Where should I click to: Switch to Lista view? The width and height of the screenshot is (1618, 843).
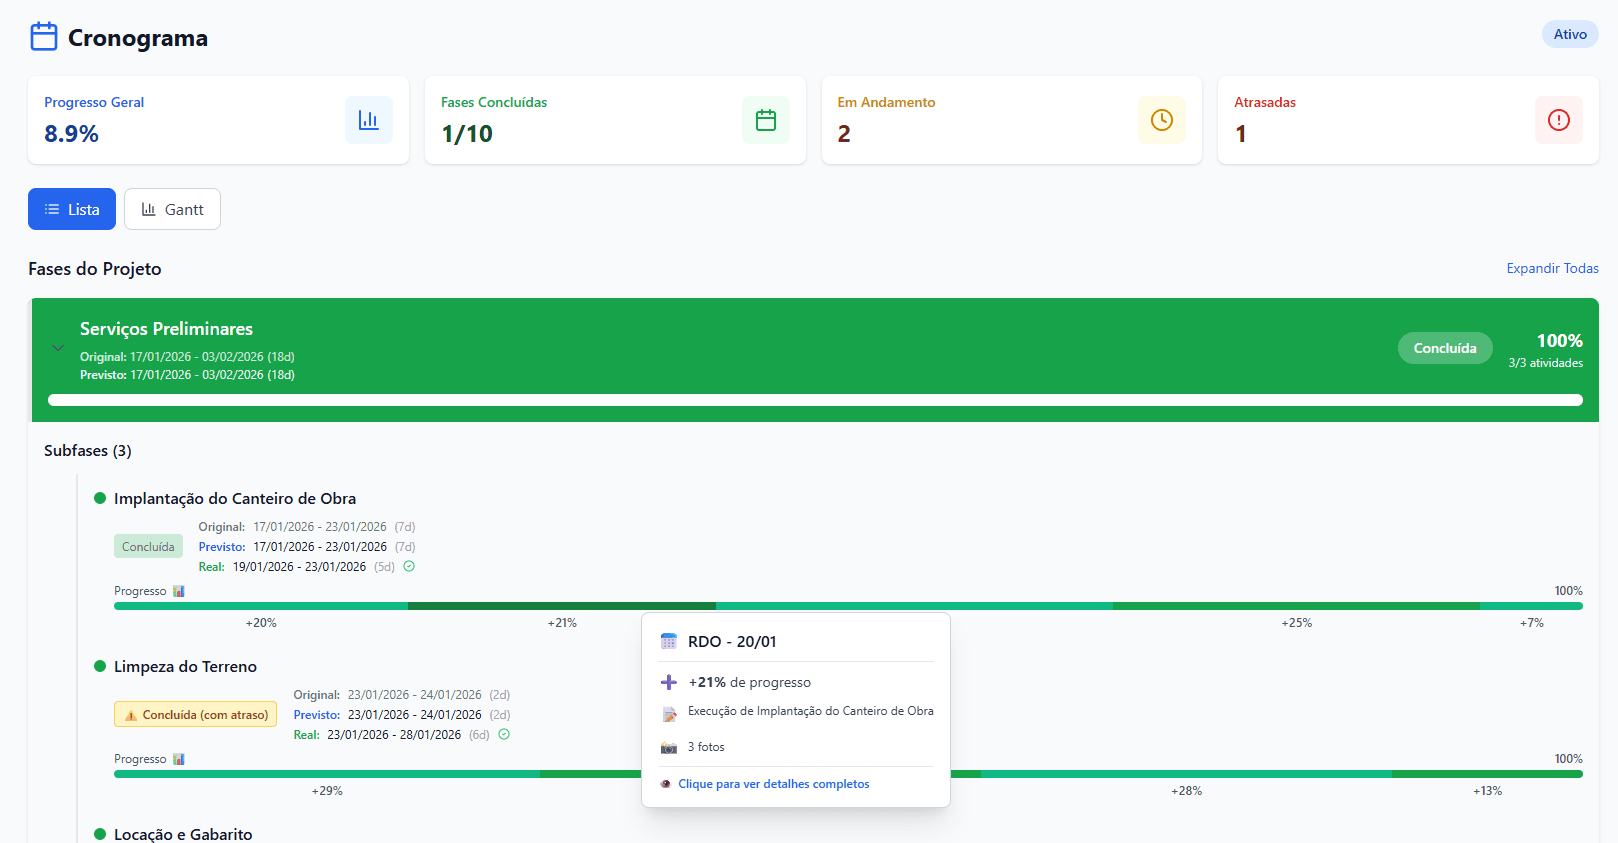(x=72, y=209)
